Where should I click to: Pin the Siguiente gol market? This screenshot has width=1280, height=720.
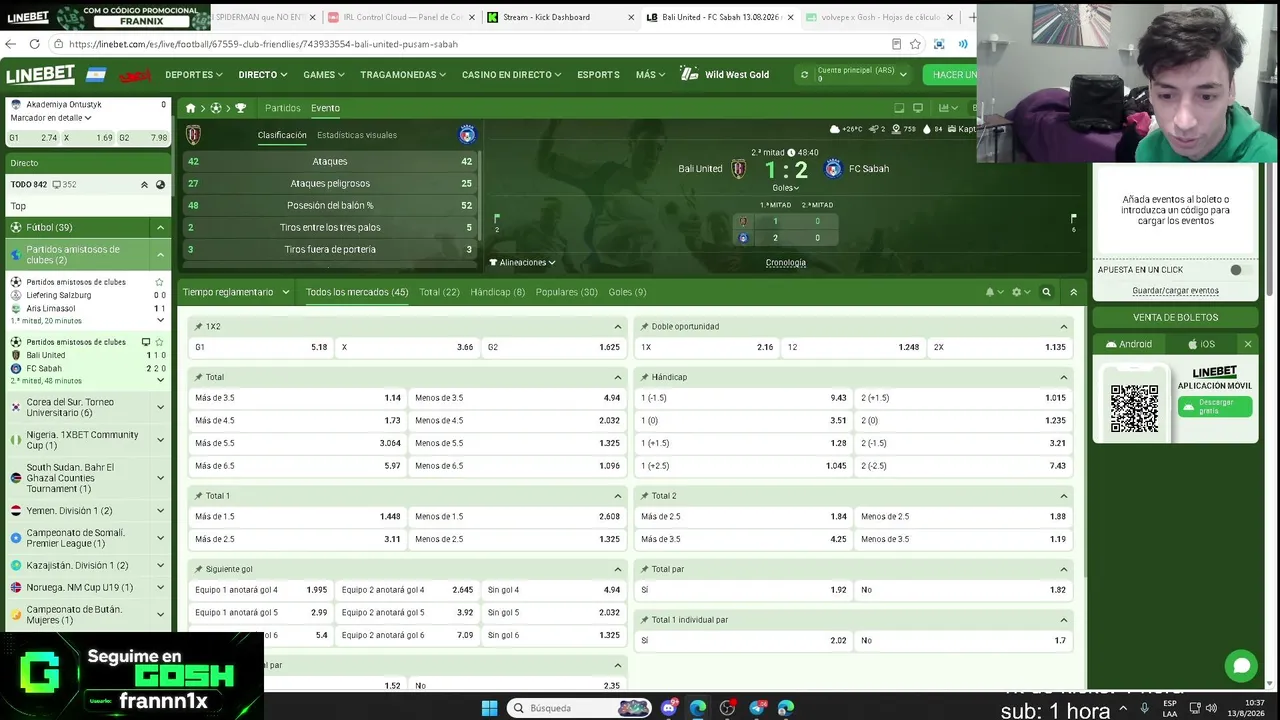[198, 569]
